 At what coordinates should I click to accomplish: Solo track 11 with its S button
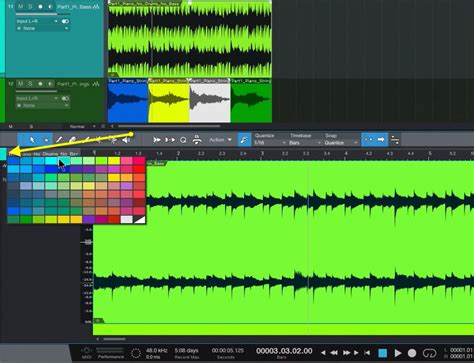(30, 7)
